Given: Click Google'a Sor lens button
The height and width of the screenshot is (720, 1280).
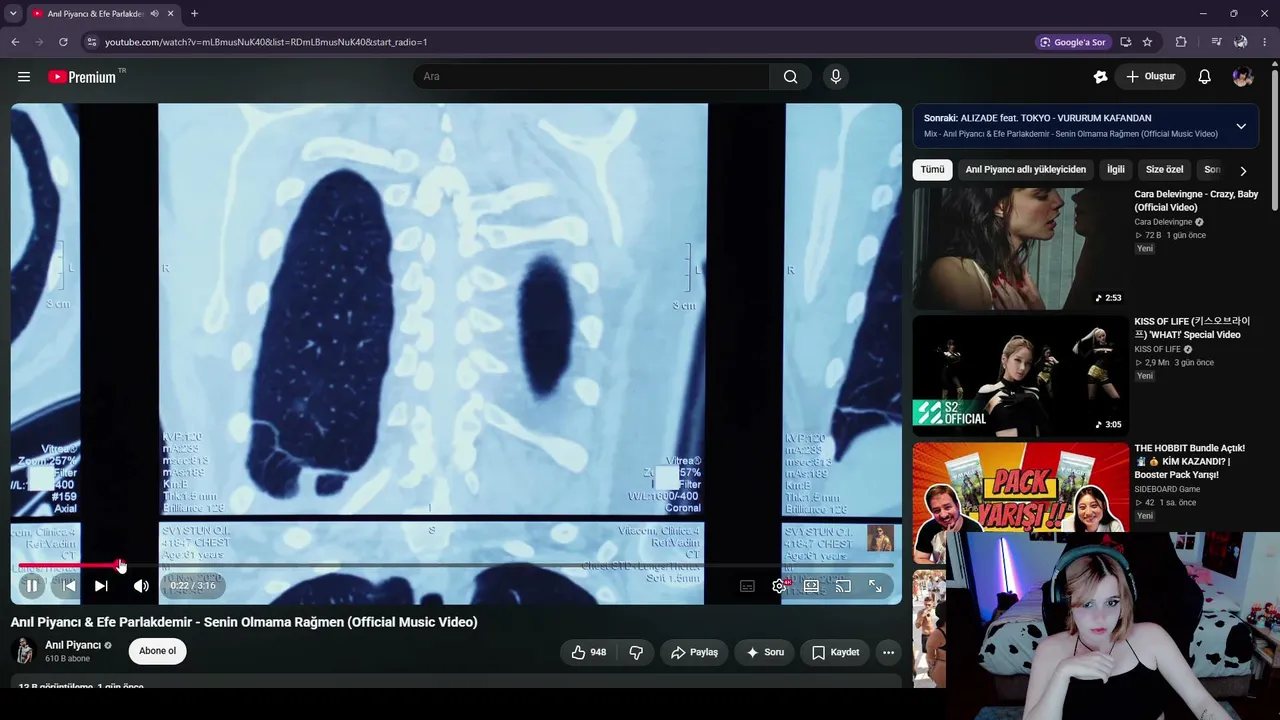Looking at the screenshot, I should [x=1072, y=42].
